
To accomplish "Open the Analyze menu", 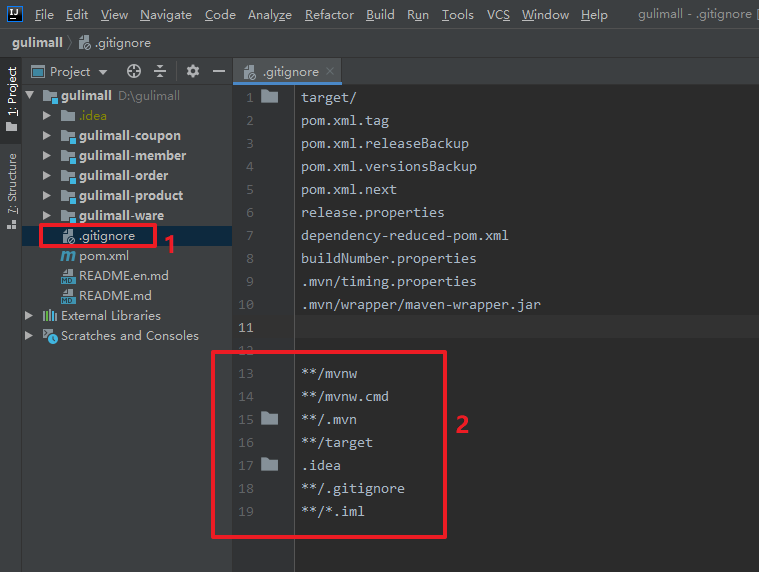I will (270, 15).
